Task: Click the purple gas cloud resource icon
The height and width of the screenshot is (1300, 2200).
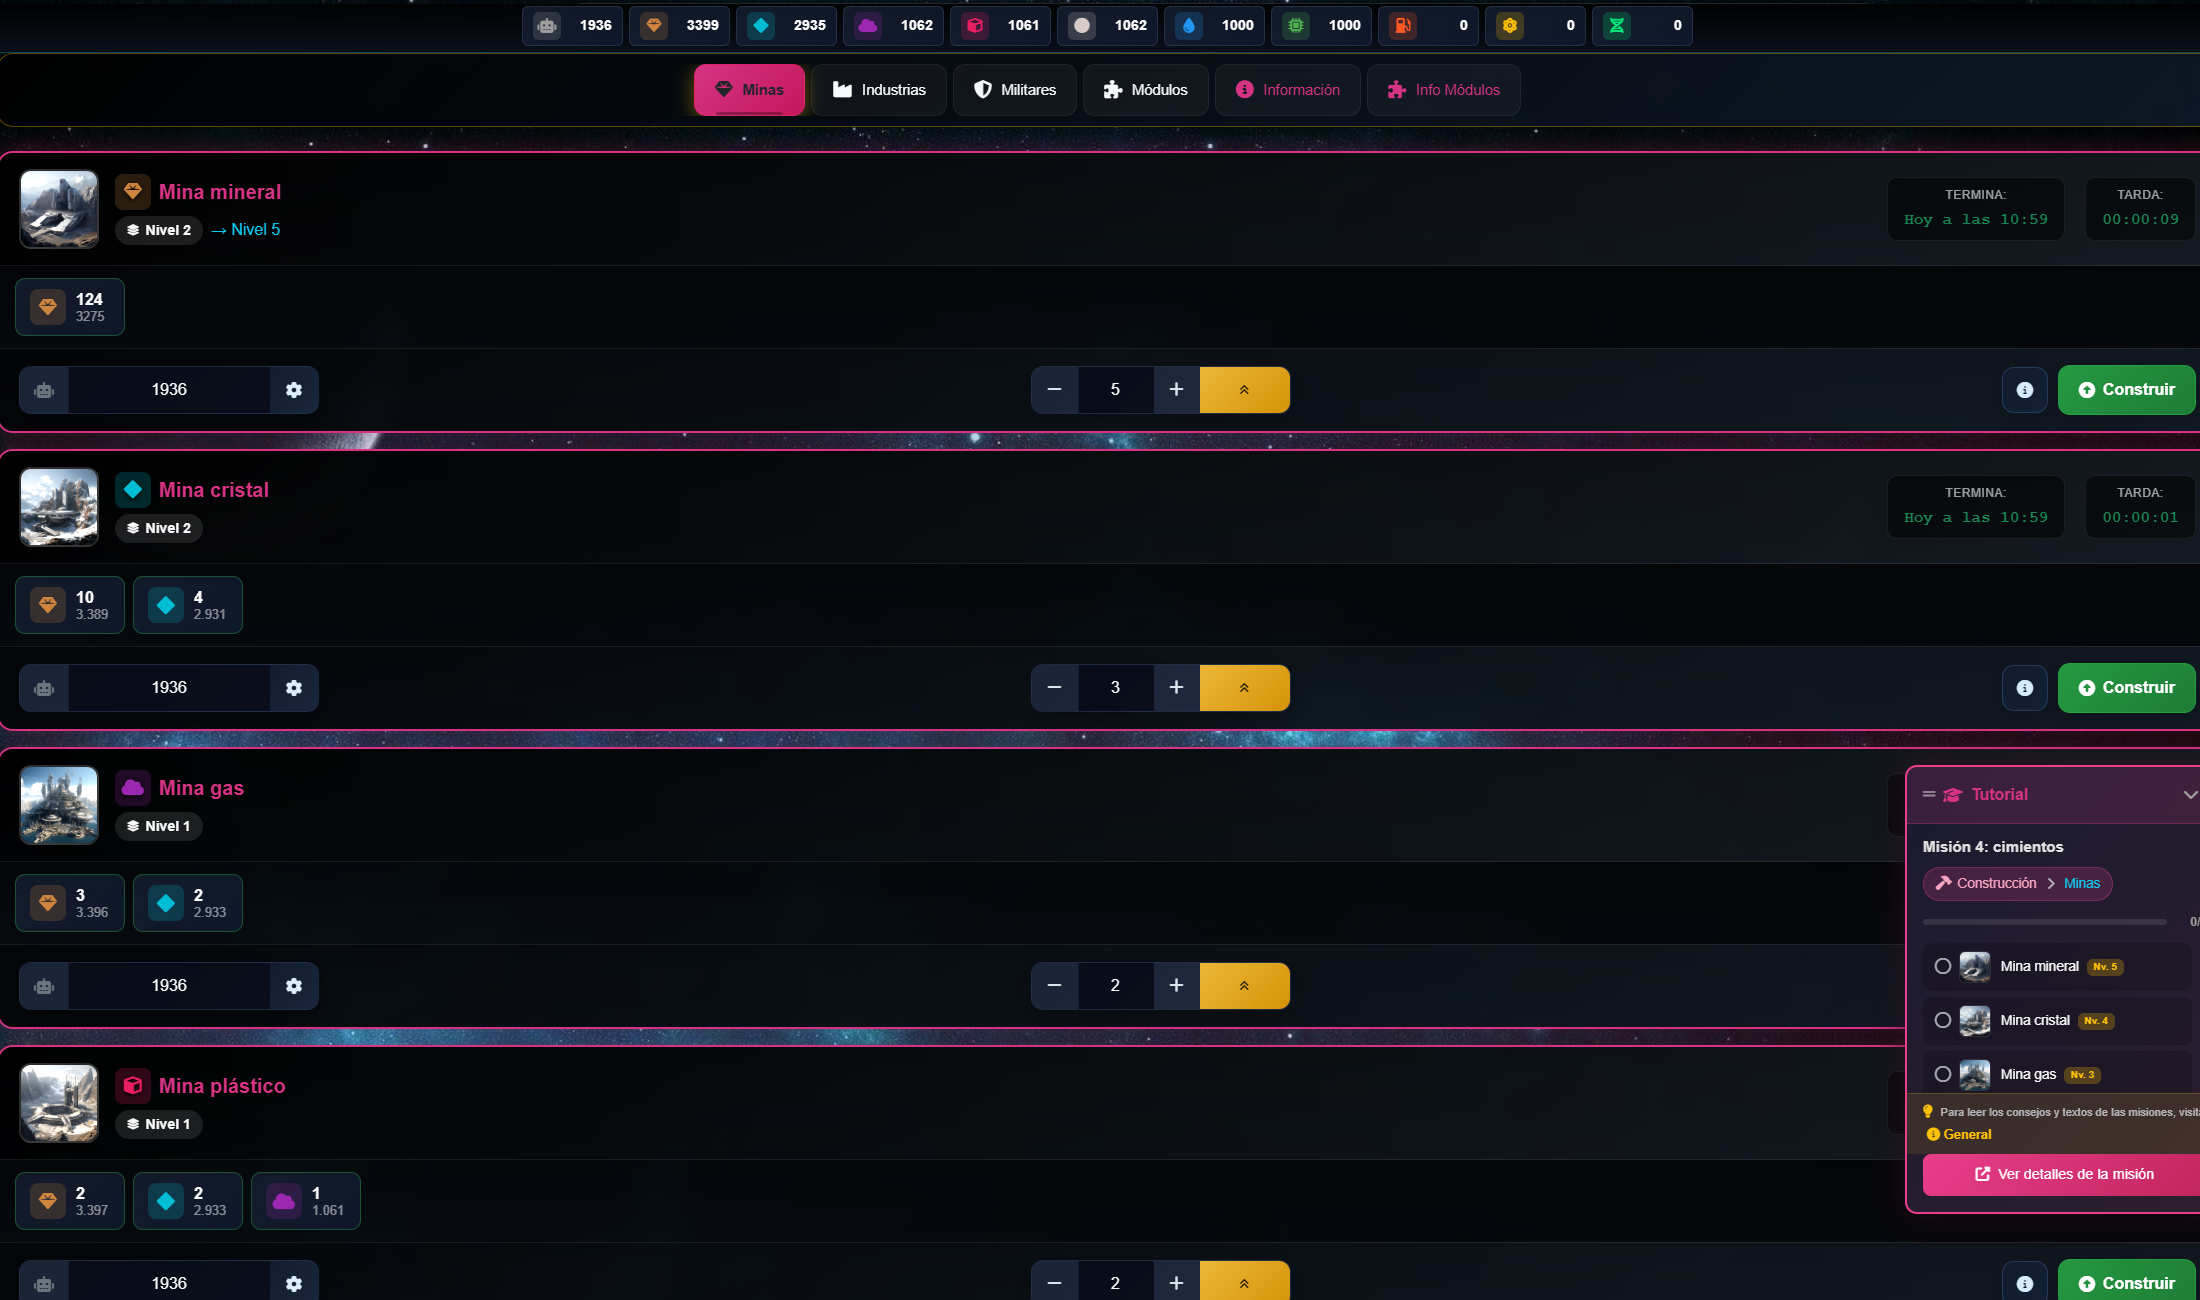Action: click(868, 26)
